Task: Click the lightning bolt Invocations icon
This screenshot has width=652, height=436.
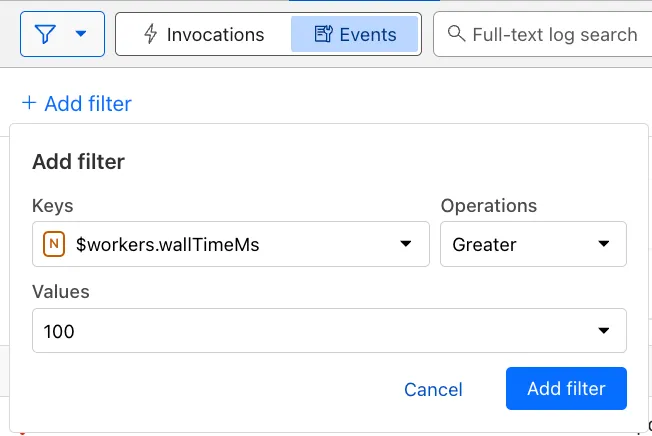Action: click(x=151, y=35)
